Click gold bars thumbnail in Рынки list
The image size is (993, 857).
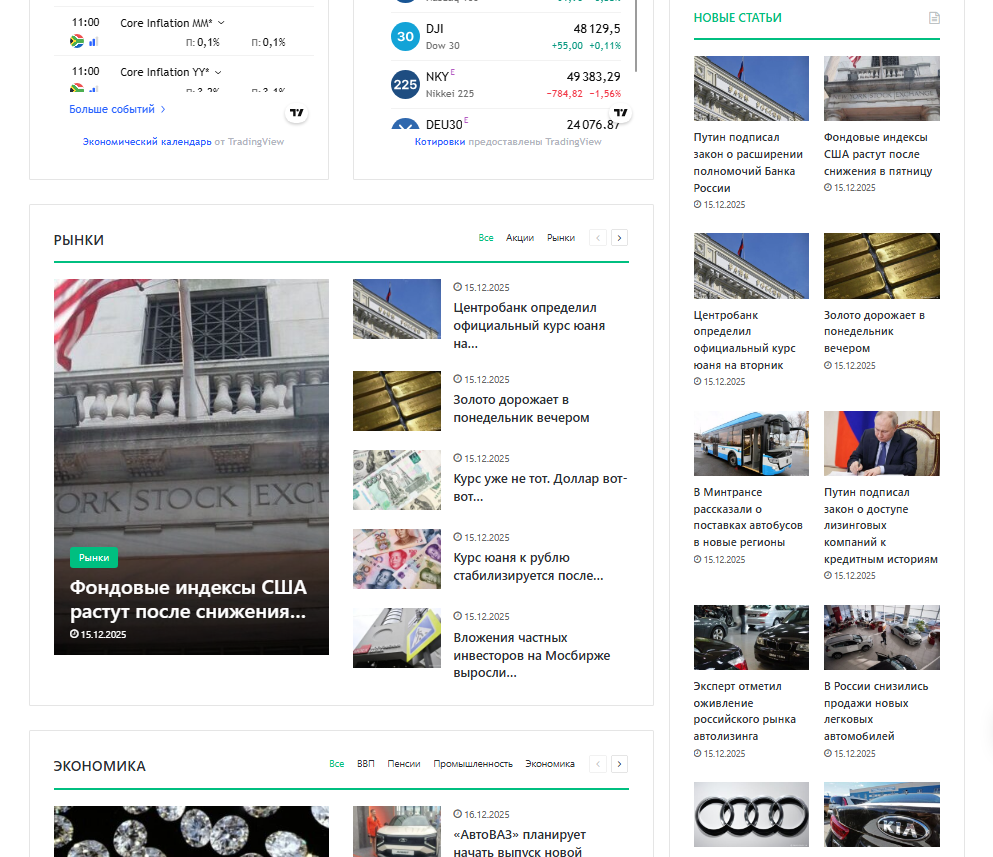click(396, 401)
